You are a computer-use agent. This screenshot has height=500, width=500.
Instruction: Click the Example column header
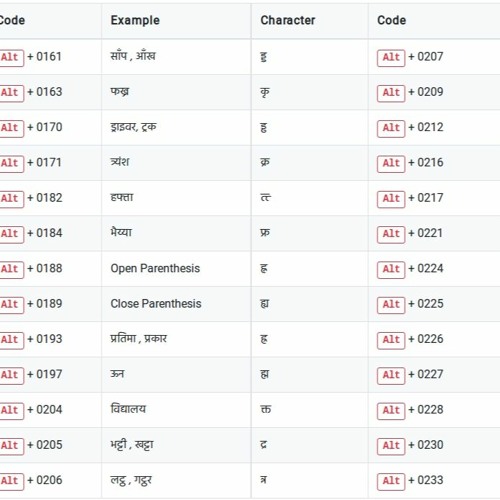[135, 20]
